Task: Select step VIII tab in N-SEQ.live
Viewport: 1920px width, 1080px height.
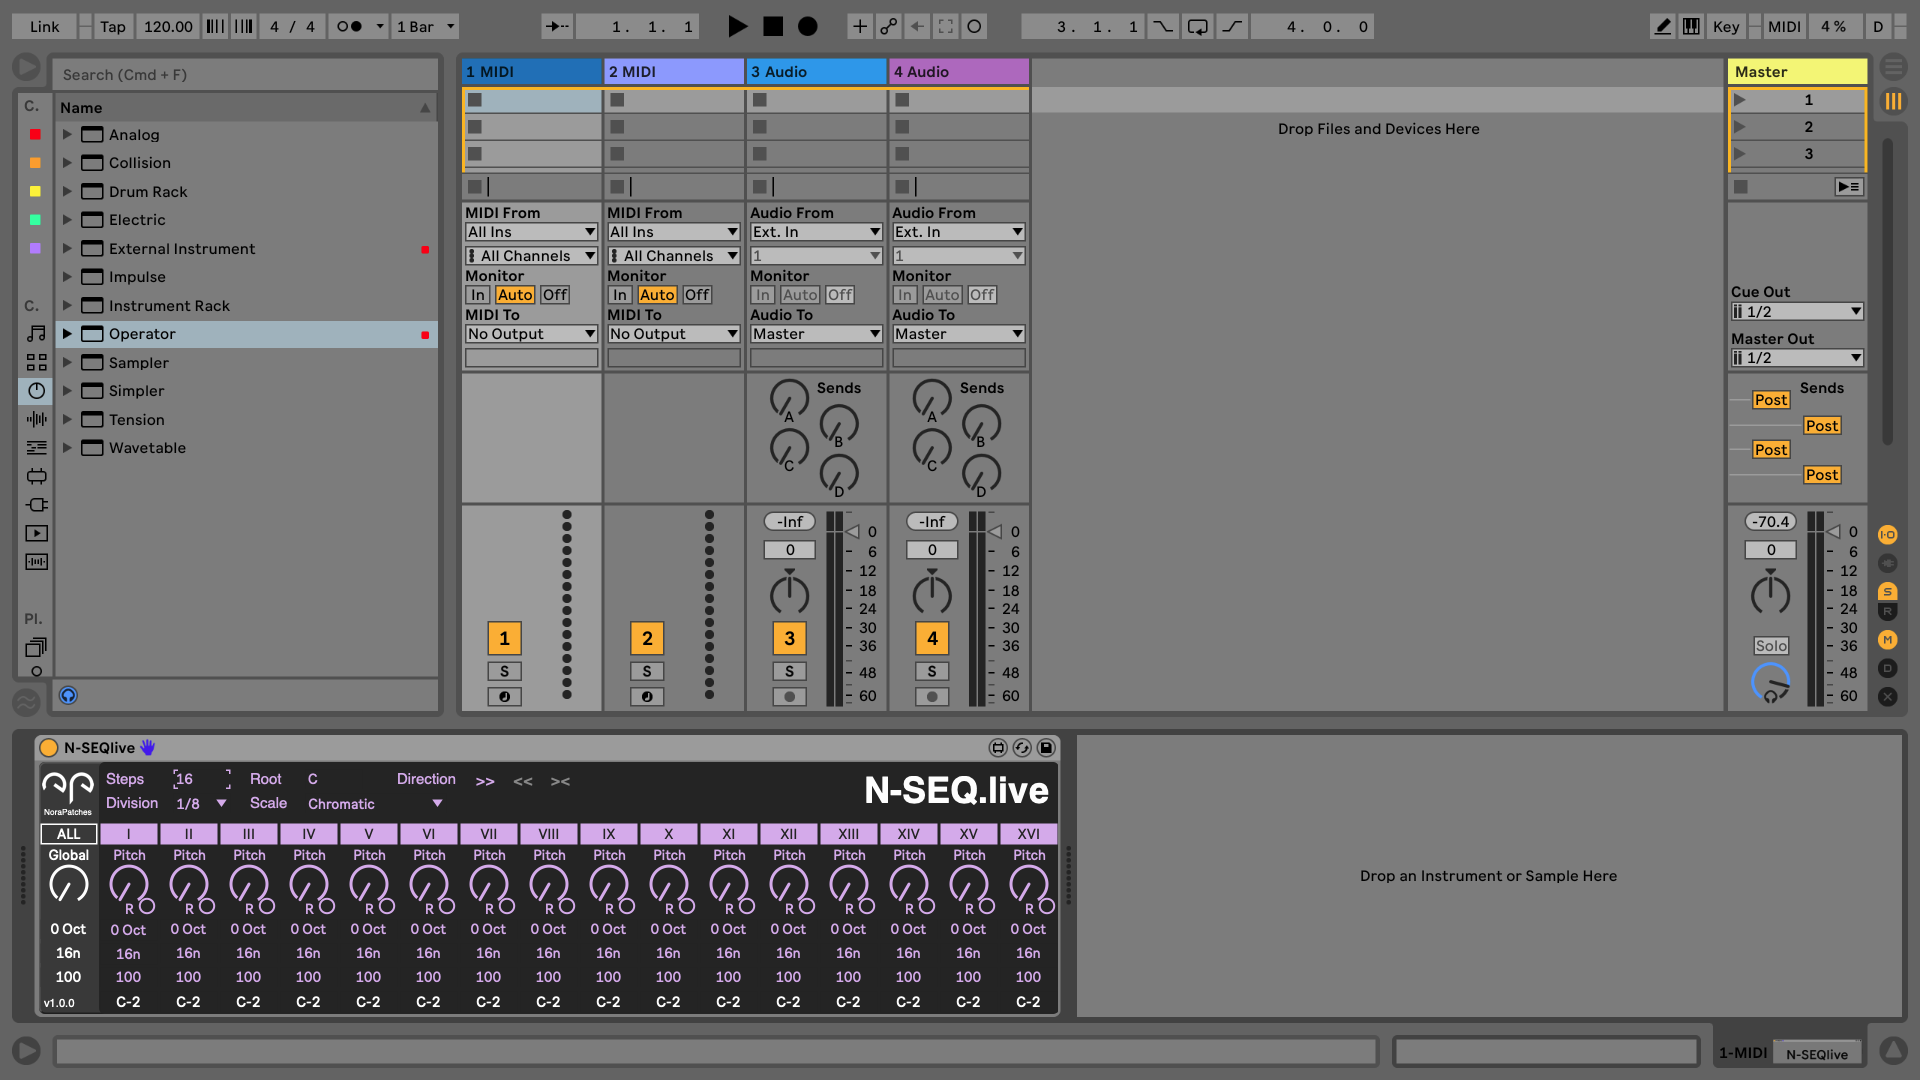Action: point(548,834)
